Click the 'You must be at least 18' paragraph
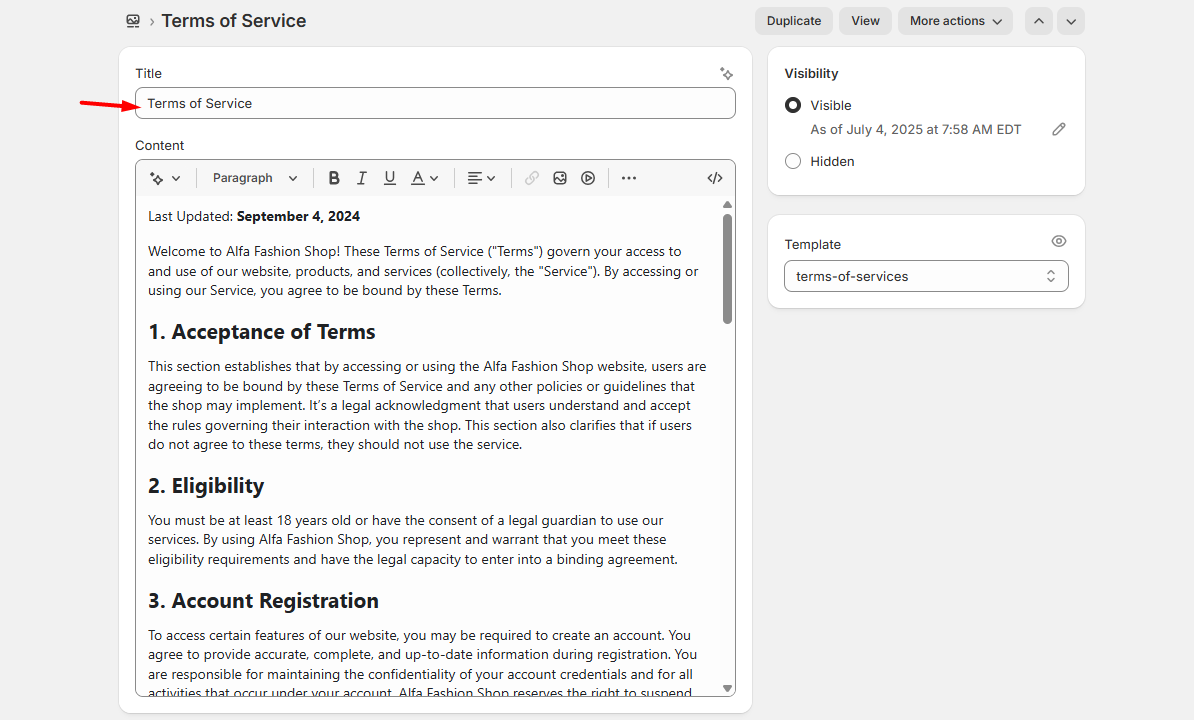The width and height of the screenshot is (1194, 720). click(x=413, y=540)
